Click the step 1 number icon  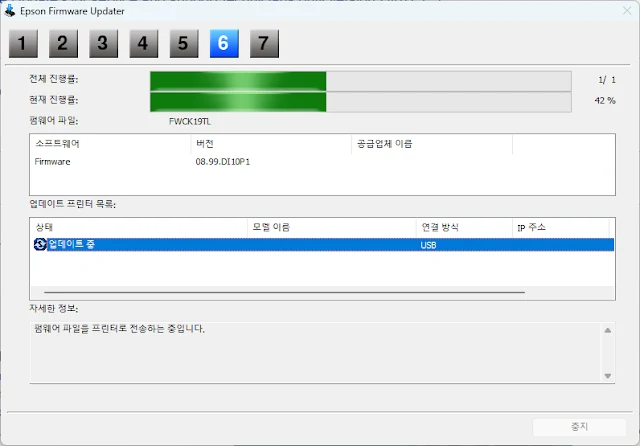coord(23,43)
